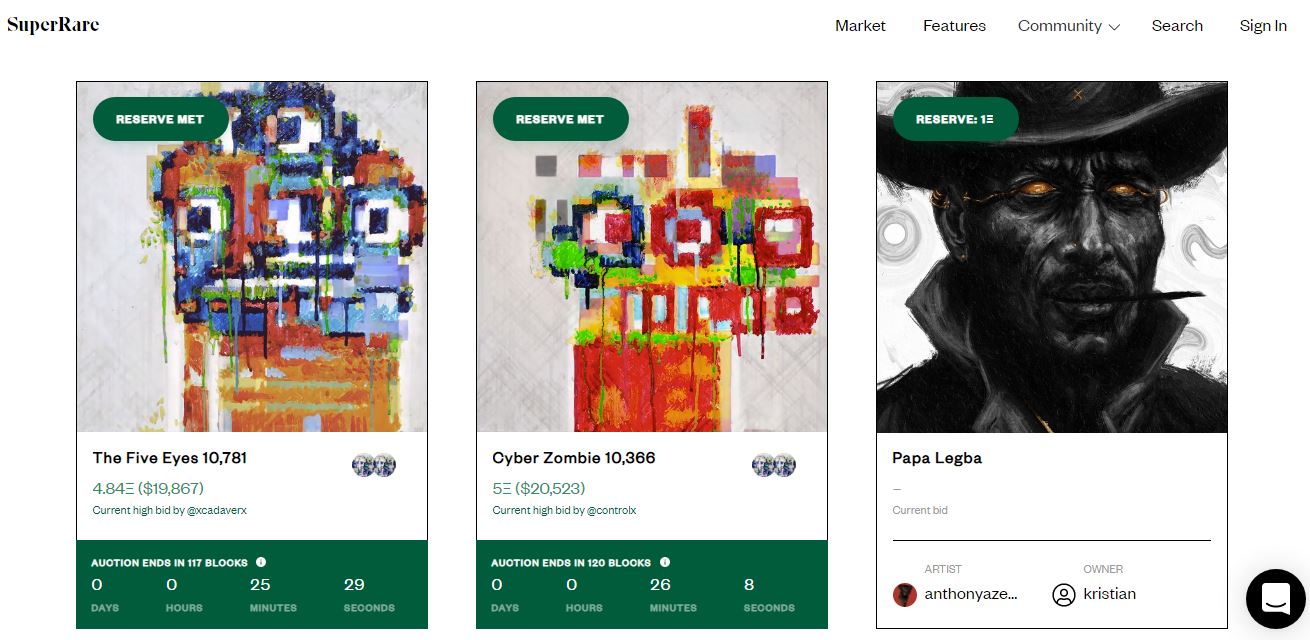The image size is (1310, 640).
Task: Open the Features menu item
Action: (x=954, y=26)
